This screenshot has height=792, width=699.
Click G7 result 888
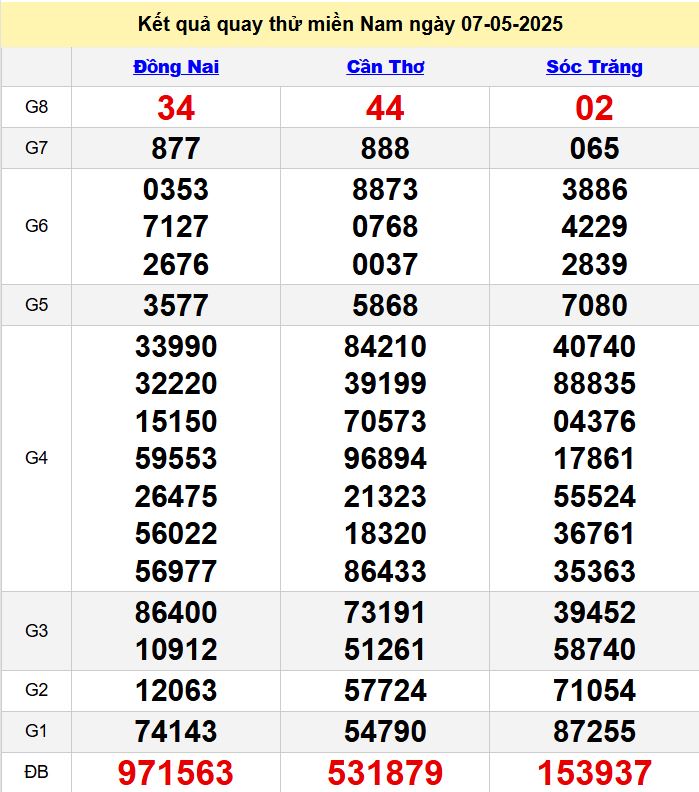coord(385,148)
